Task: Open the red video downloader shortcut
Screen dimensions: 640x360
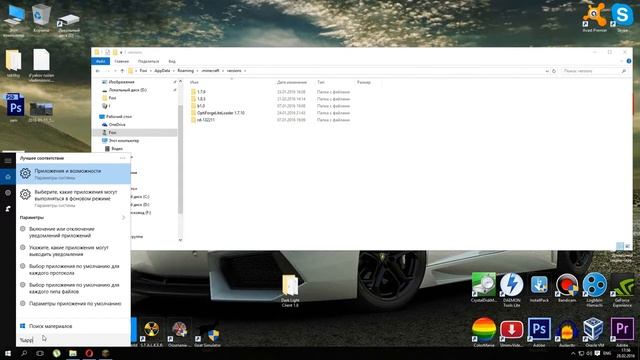Action: [x=511, y=332]
